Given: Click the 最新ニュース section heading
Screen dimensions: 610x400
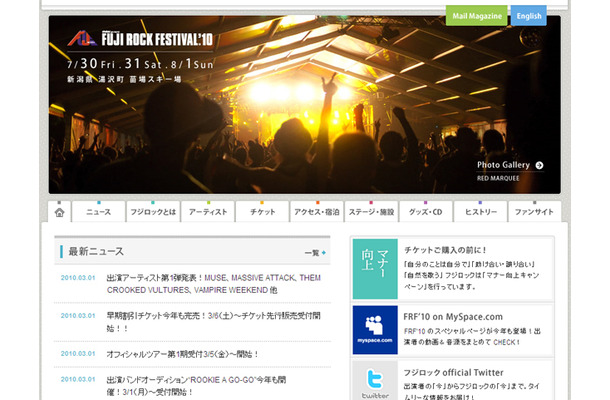Looking at the screenshot, I should 96,251.
